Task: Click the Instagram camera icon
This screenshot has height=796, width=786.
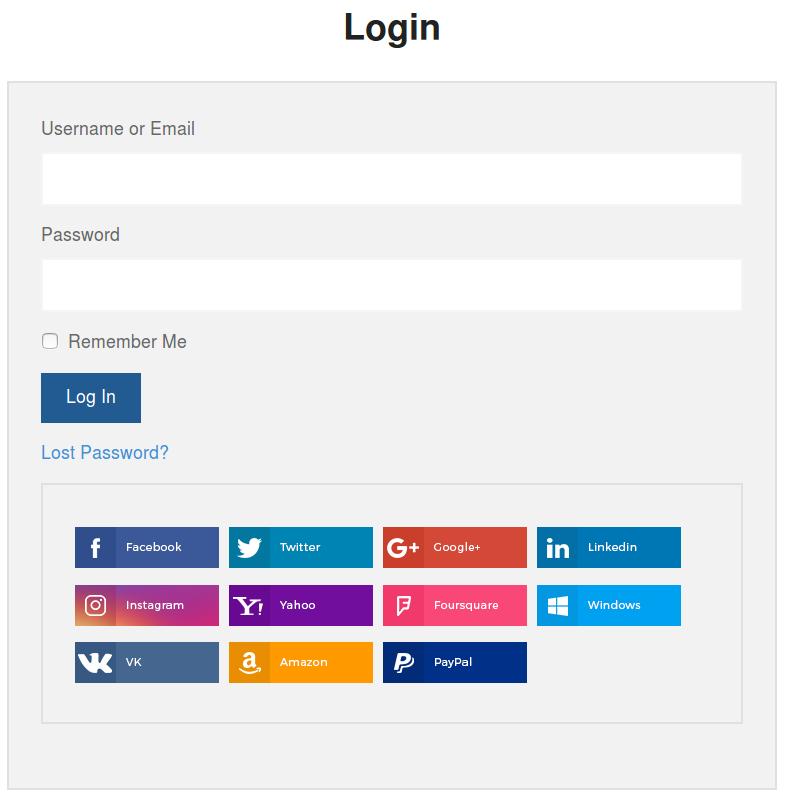Action: tap(95, 605)
